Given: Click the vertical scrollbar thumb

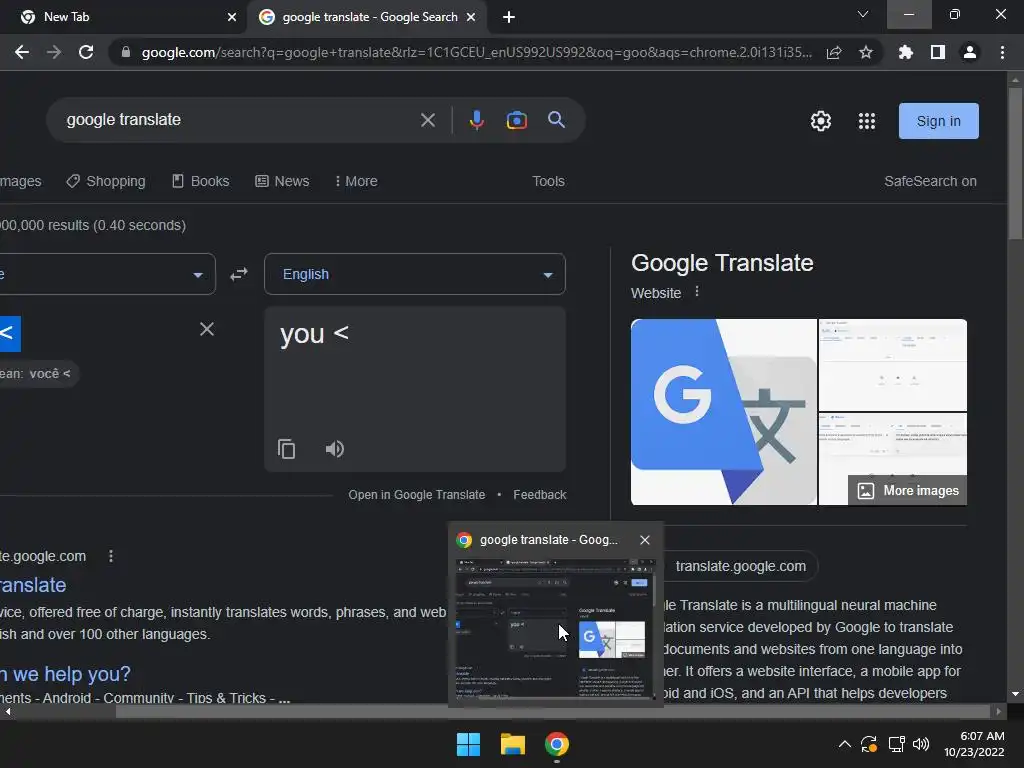Looking at the screenshot, I should click(1015, 163).
